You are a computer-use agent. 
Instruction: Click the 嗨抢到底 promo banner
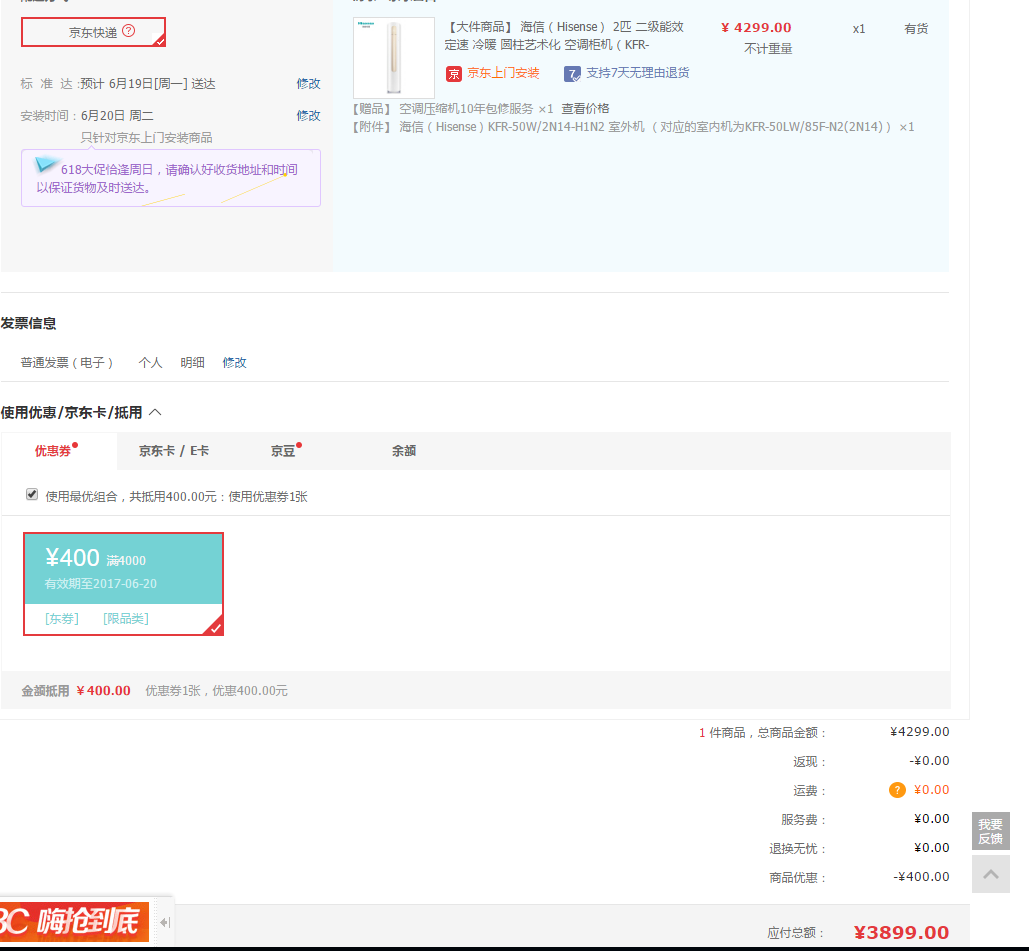click(x=75, y=922)
